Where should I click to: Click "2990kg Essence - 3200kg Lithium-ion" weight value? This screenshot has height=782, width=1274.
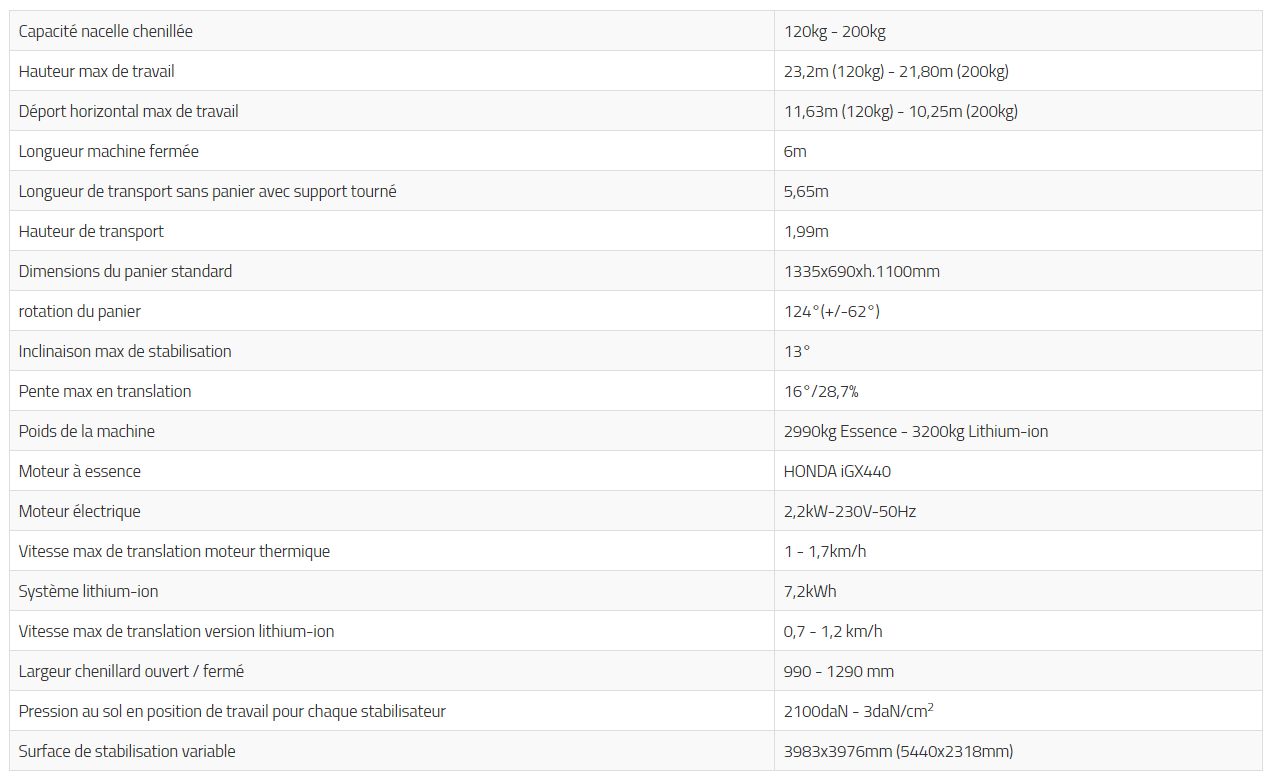click(x=915, y=431)
